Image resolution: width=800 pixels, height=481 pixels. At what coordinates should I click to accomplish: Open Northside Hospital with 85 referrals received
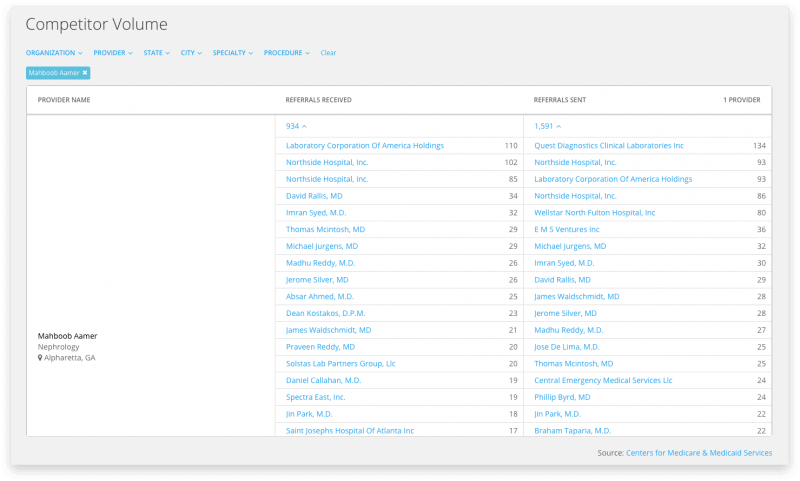[327, 179]
